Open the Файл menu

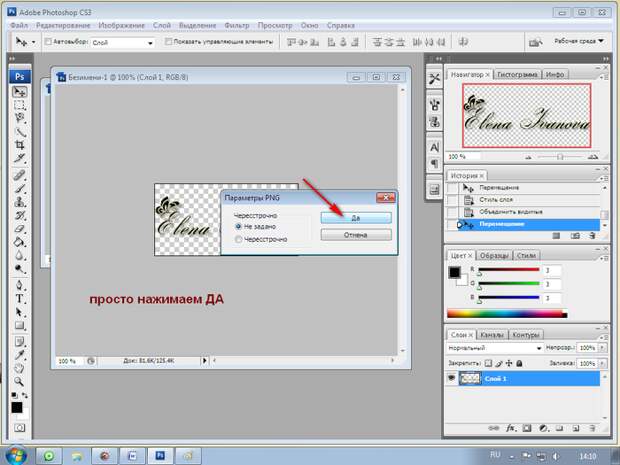[x=19, y=25]
